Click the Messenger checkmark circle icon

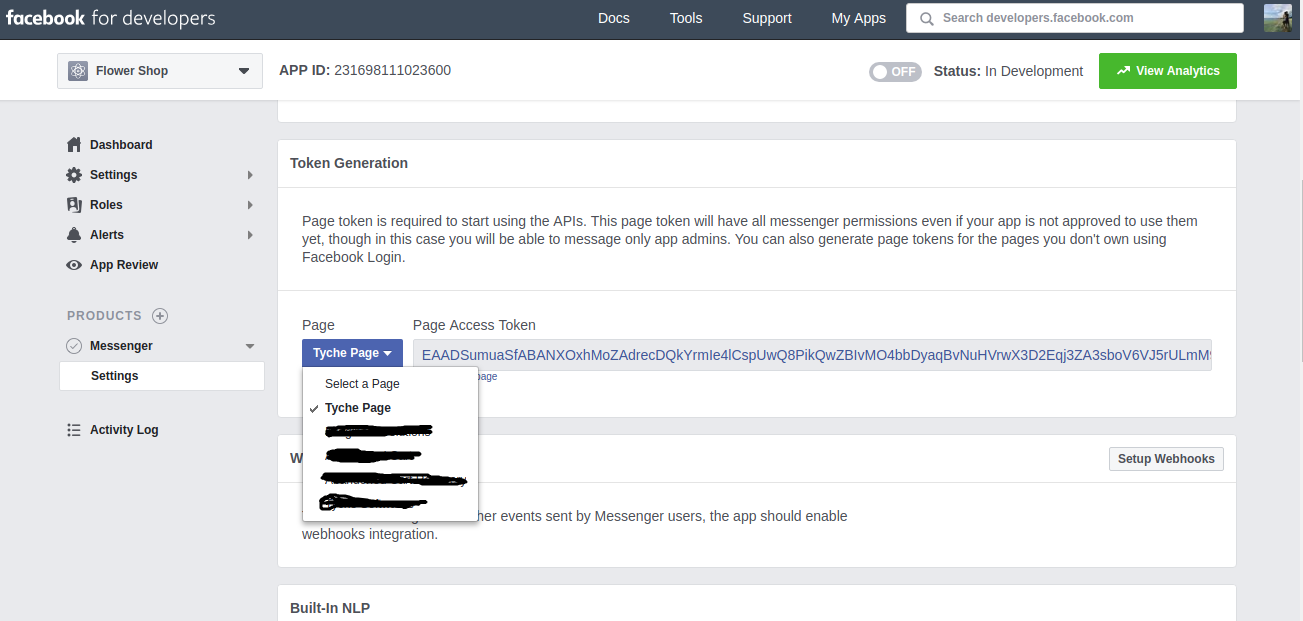74,346
